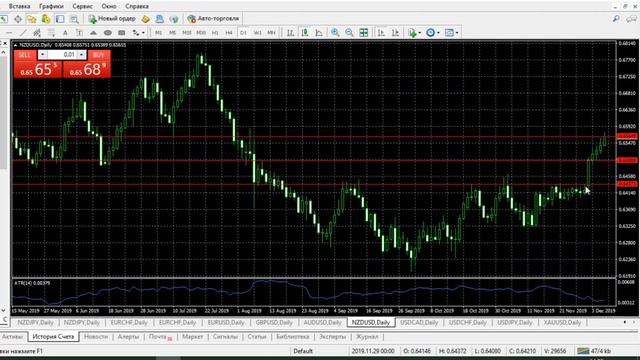Open the Navigator folder-star icon
Viewport: 640px width, 360px height.
tap(32, 19)
